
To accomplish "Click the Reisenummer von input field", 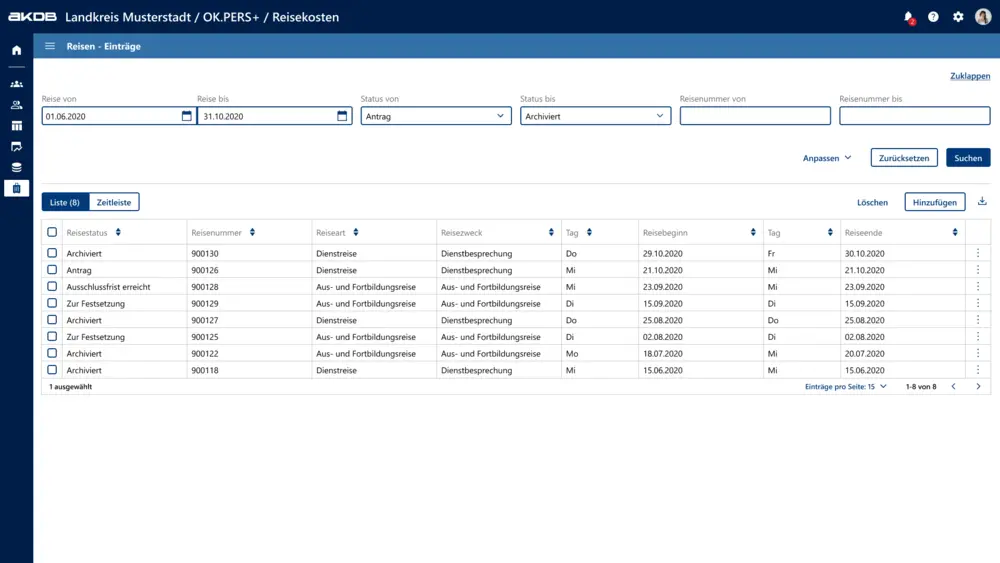I will point(755,116).
